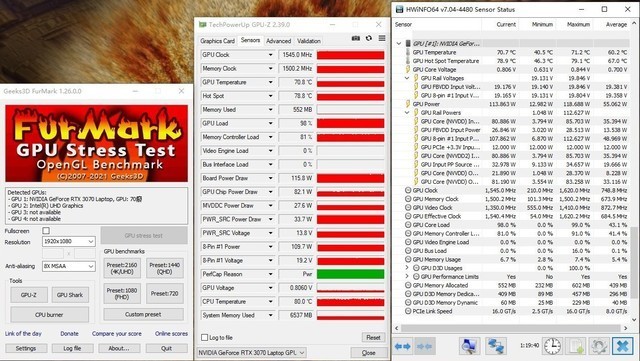Click the GPU Clock sensor circle icon in HWiNFO
The image size is (640, 361).
[408, 190]
